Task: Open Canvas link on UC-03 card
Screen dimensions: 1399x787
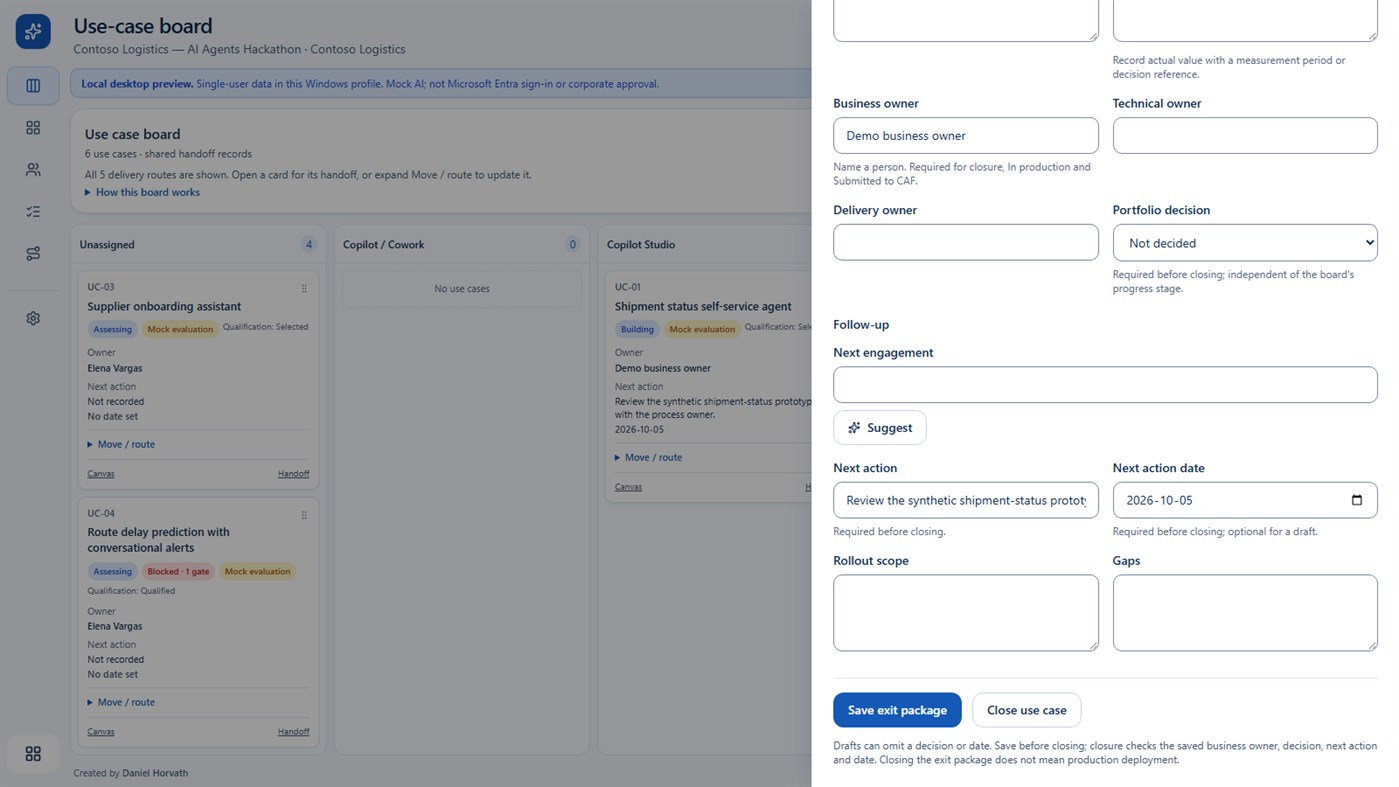Action: pos(101,474)
